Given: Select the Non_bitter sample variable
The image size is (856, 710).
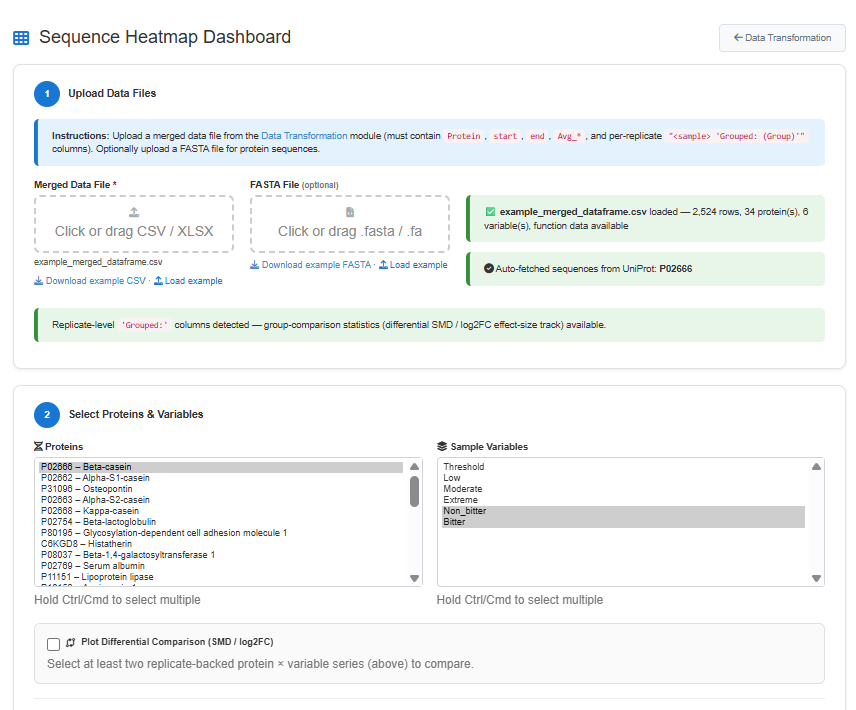Looking at the screenshot, I should (x=623, y=511).
